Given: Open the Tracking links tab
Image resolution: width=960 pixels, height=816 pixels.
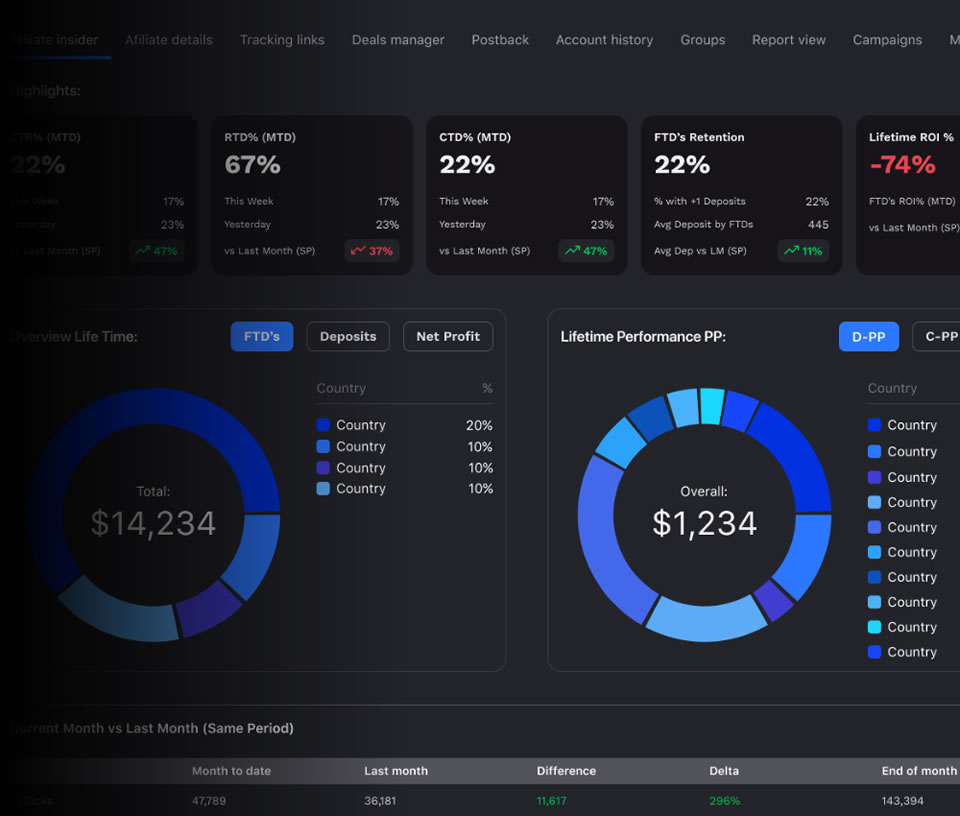Looking at the screenshot, I should point(282,40).
